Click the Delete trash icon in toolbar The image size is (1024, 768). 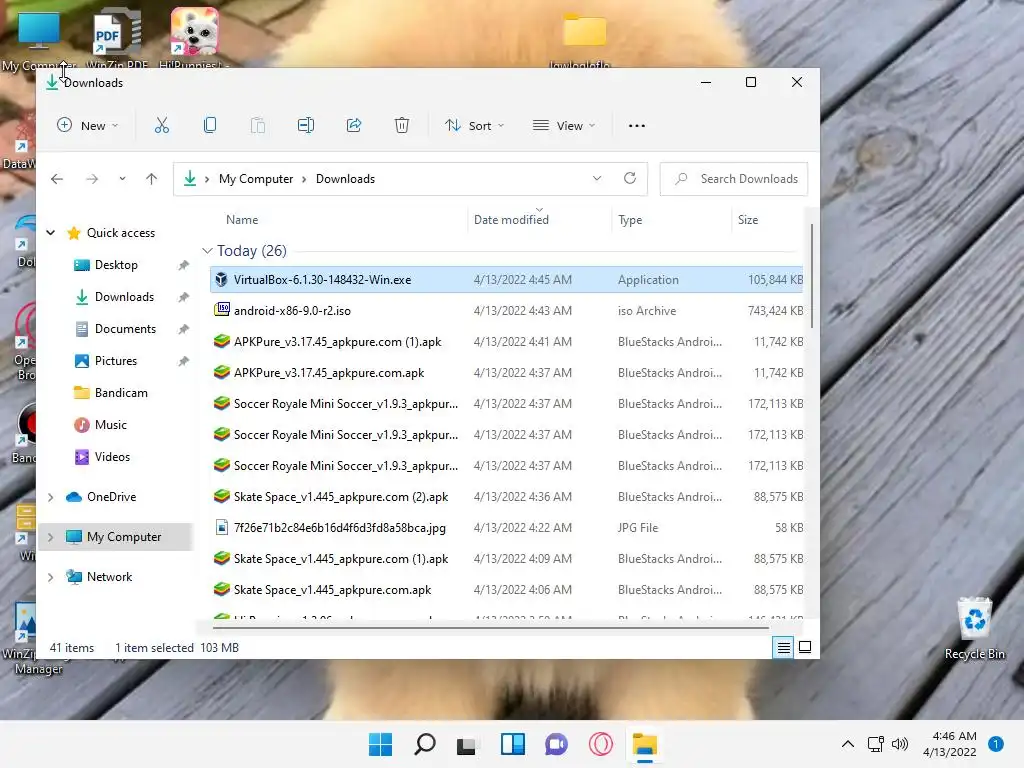(x=402, y=125)
